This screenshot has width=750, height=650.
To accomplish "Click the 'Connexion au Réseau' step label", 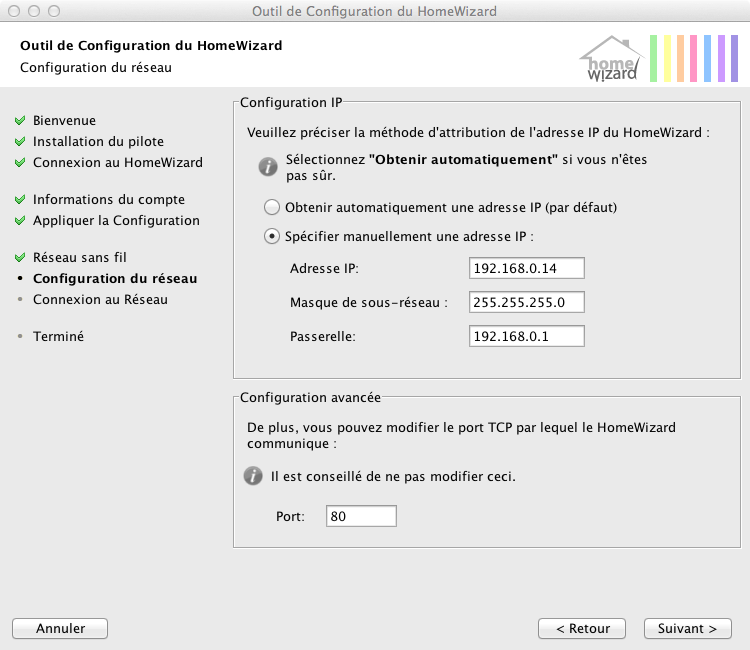I will coord(100,299).
